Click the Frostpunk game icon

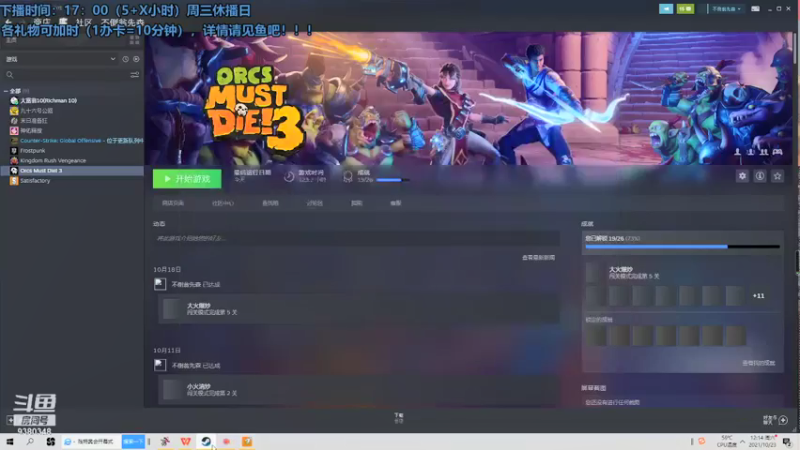[x=14, y=151]
